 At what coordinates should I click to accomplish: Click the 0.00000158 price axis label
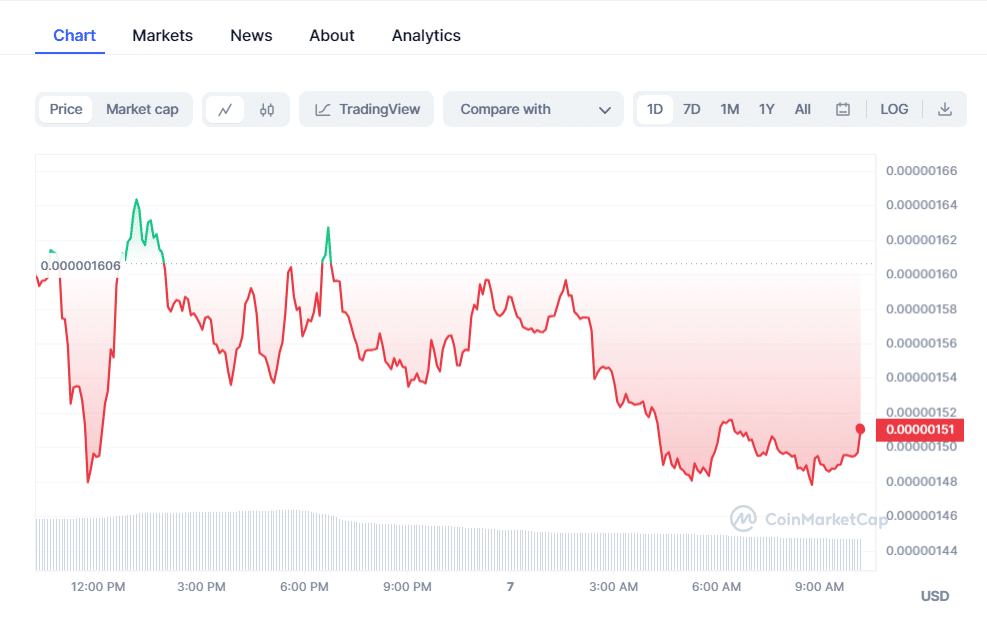(922, 310)
